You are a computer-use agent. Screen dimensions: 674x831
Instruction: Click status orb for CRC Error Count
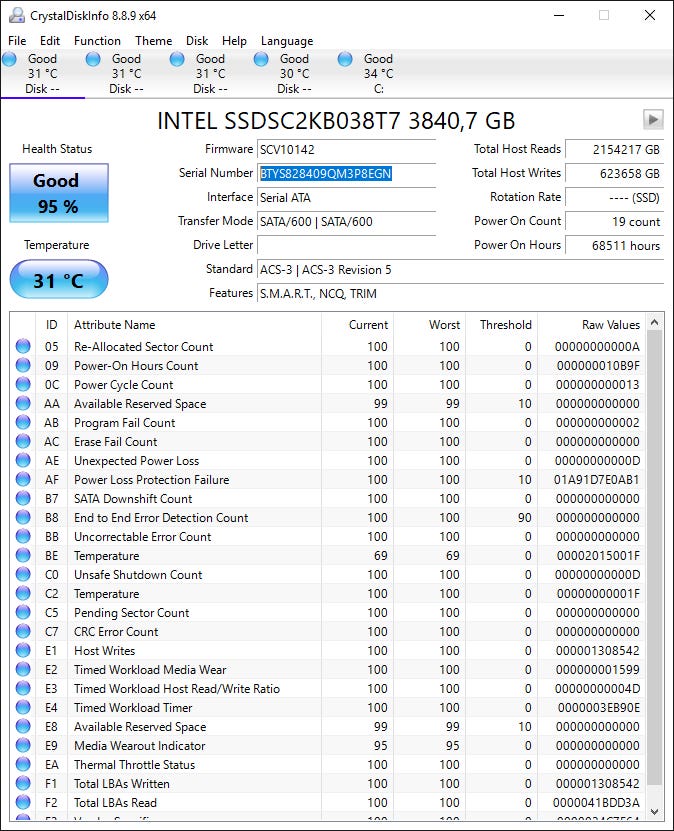(x=23, y=631)
